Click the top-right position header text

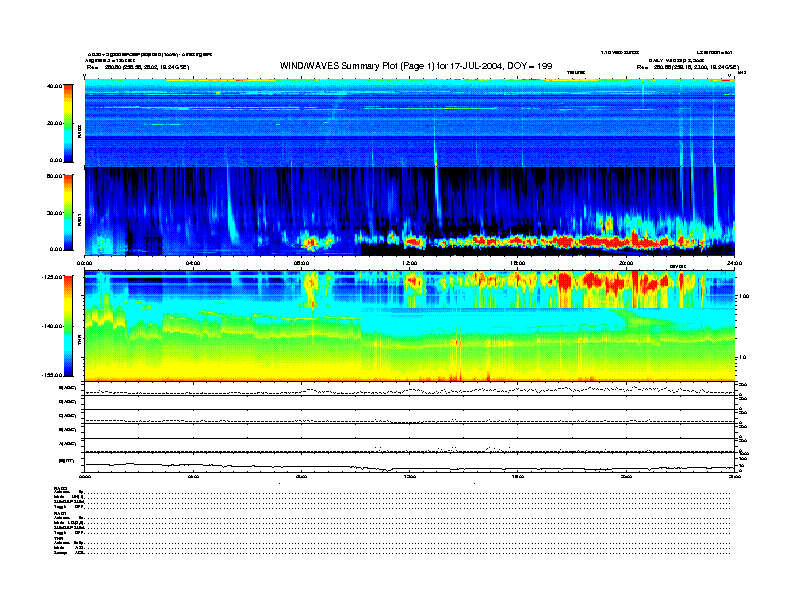point(688,67)
